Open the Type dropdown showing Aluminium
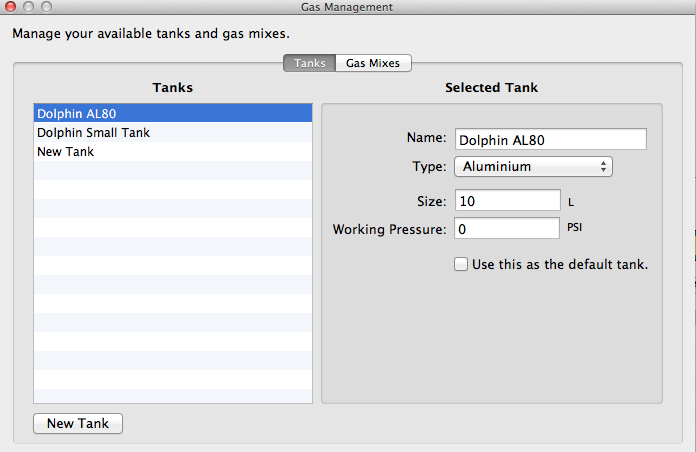 (x=533, y=167)
